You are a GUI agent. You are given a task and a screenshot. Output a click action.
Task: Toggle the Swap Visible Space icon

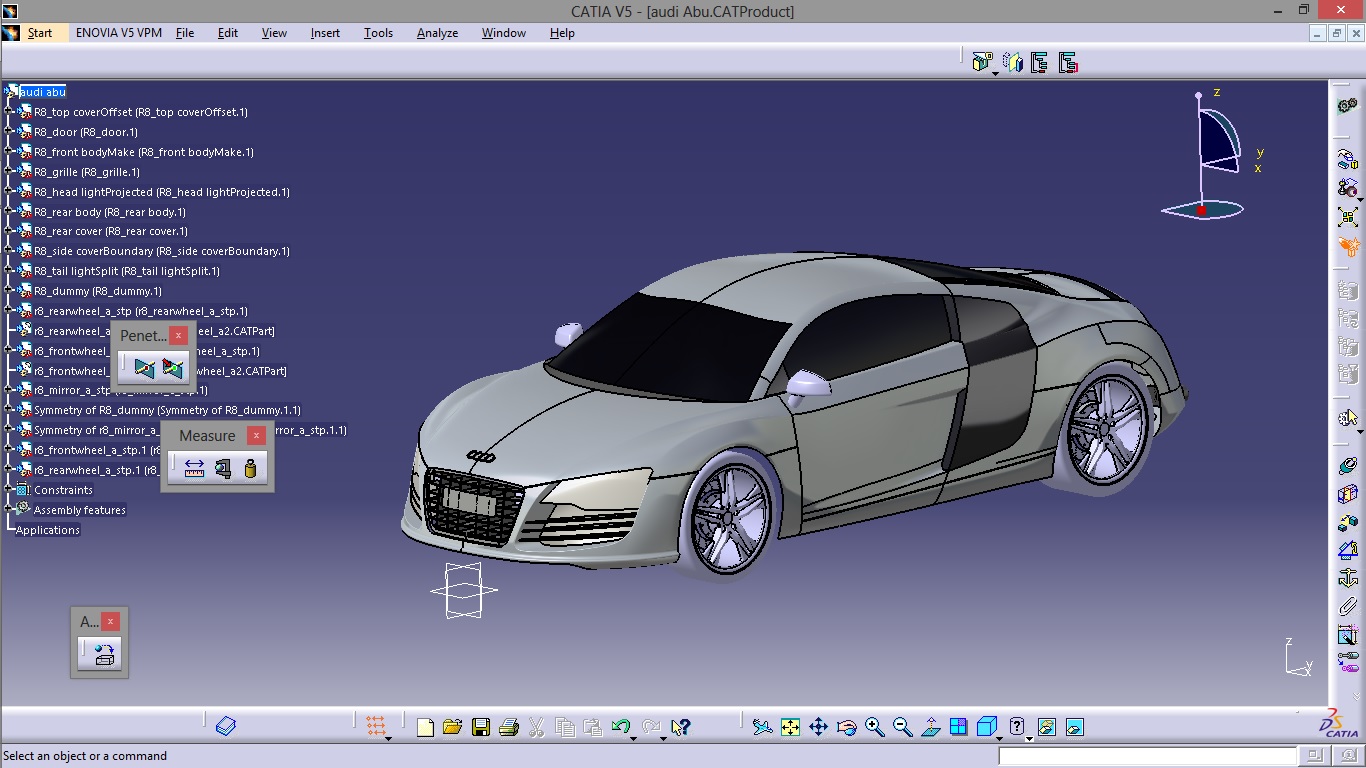click(x=1074, y=727)
